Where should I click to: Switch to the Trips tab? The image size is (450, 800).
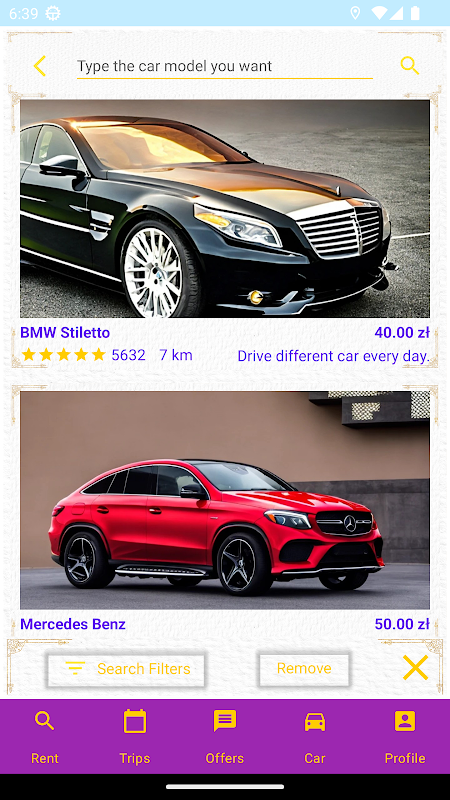pos(135,736)
